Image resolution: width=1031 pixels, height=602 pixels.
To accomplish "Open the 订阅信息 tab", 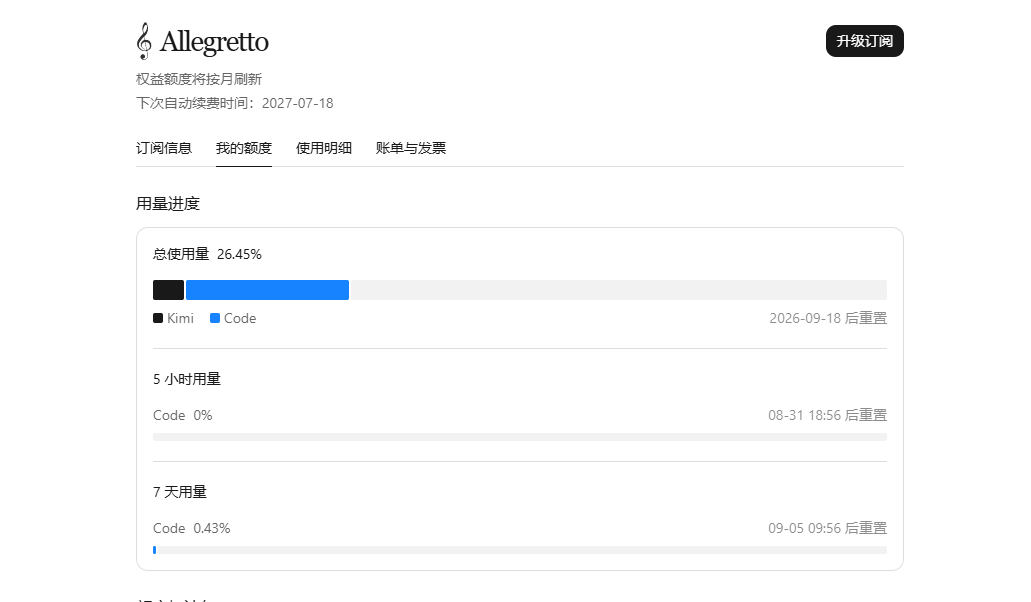I will click(164, 149).
